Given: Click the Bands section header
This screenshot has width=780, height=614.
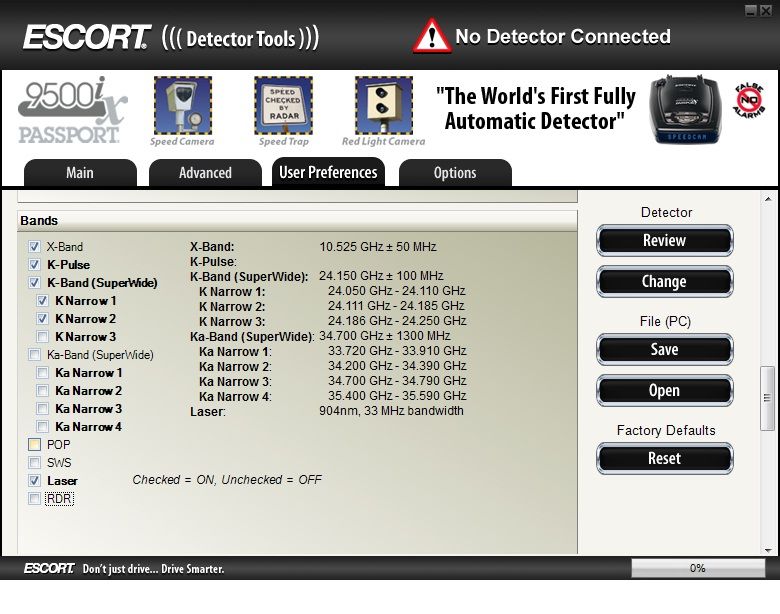Looking at the screenshot, I should tap(297, 220).
